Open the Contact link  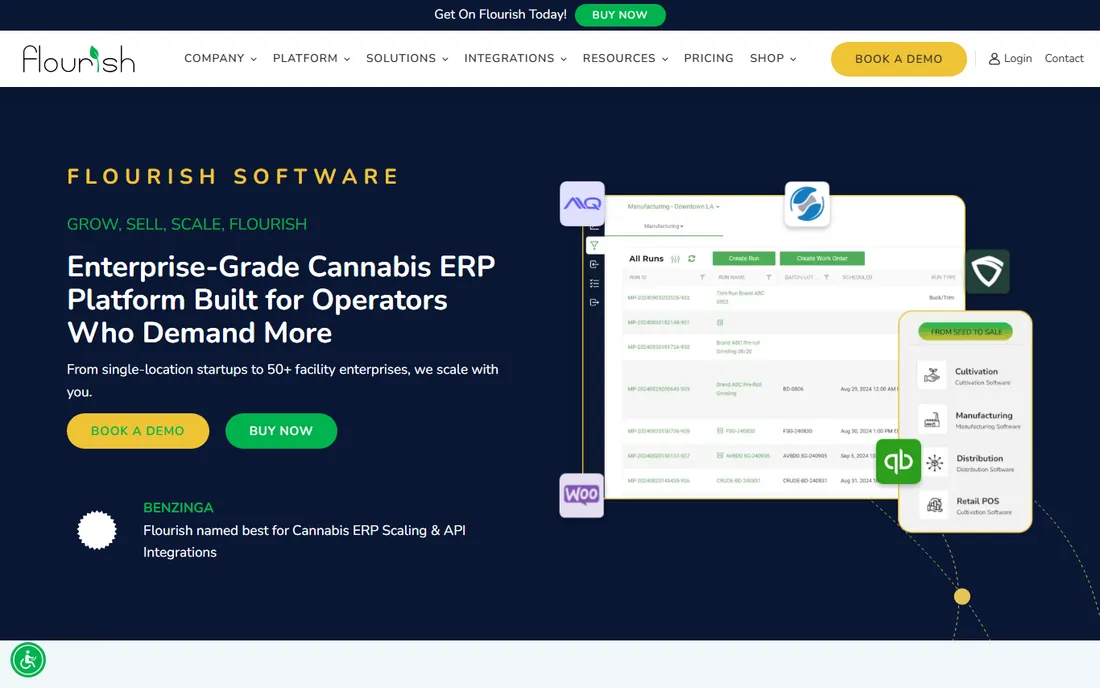click(1064, 58)
